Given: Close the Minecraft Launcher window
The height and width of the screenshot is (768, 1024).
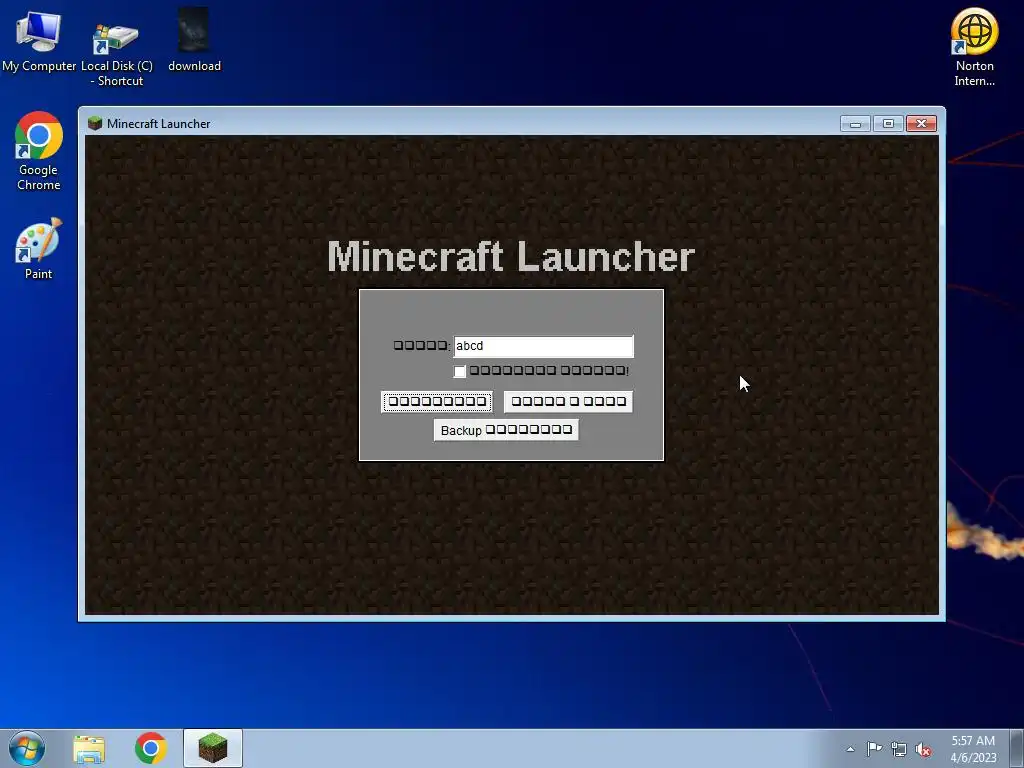Looking at the screenshot, I should coord(921,123).
